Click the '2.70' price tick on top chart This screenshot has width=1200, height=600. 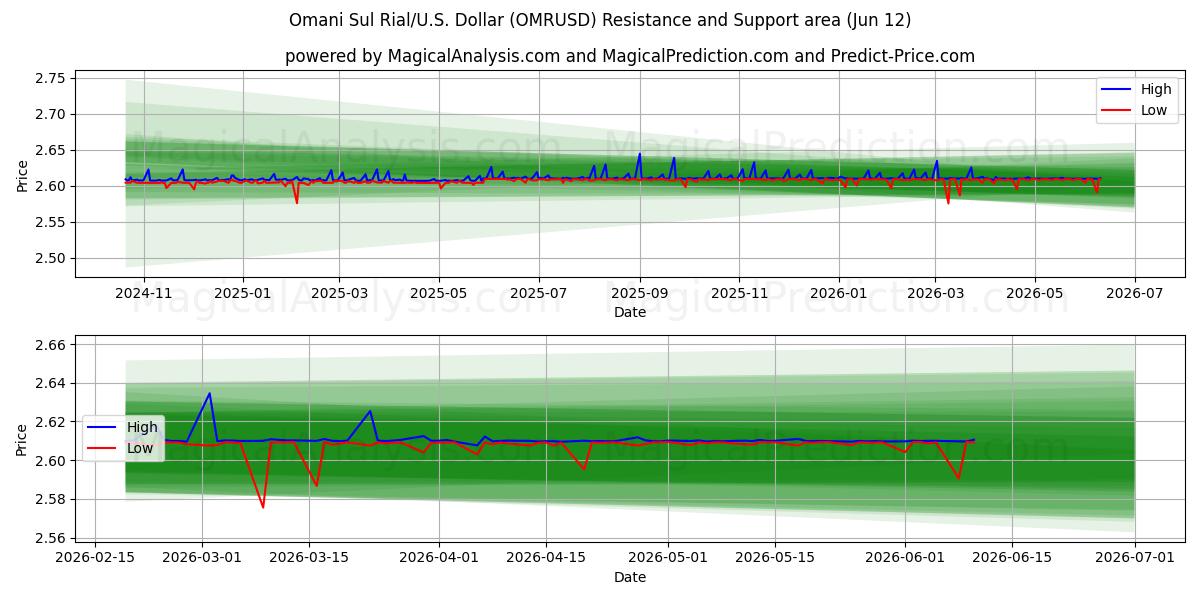point(52,114)
